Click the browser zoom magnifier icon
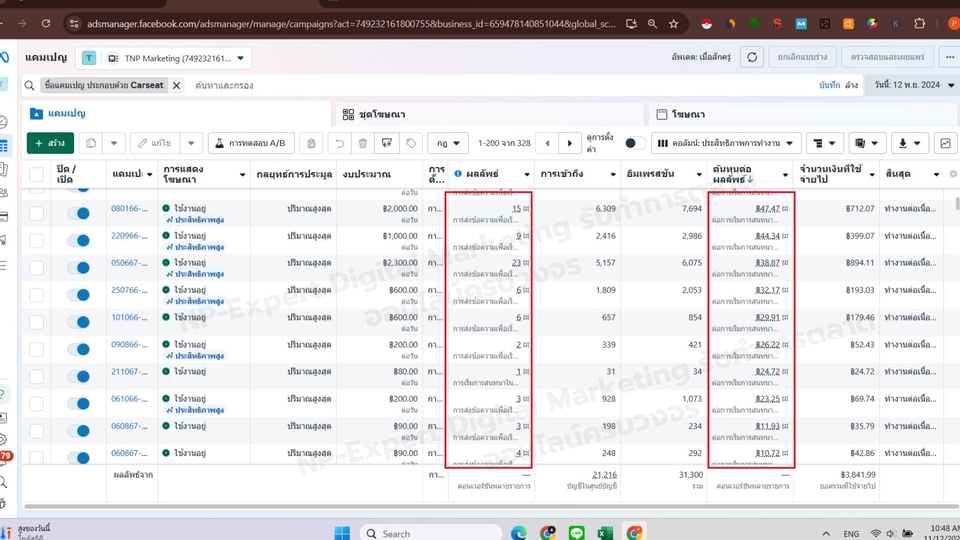The image size is (960, 540). point(652,24)
